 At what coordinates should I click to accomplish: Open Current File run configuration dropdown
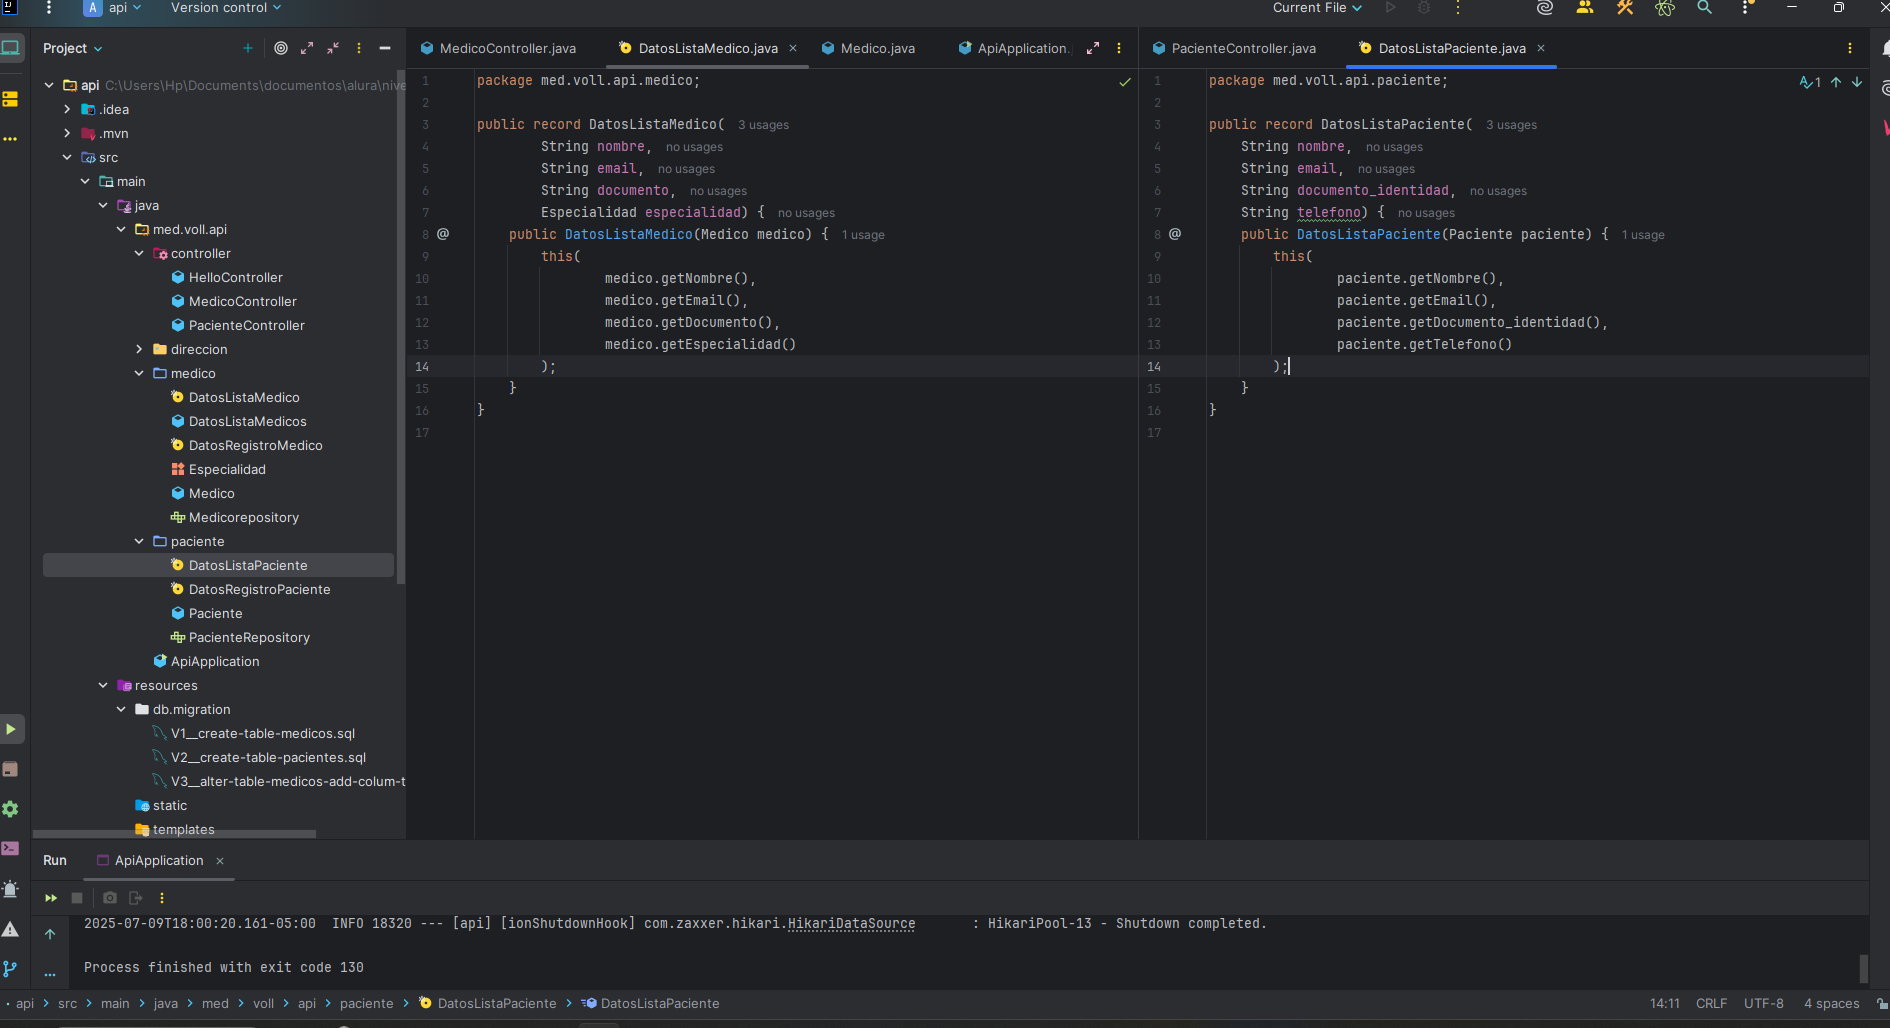point(1317,8)
